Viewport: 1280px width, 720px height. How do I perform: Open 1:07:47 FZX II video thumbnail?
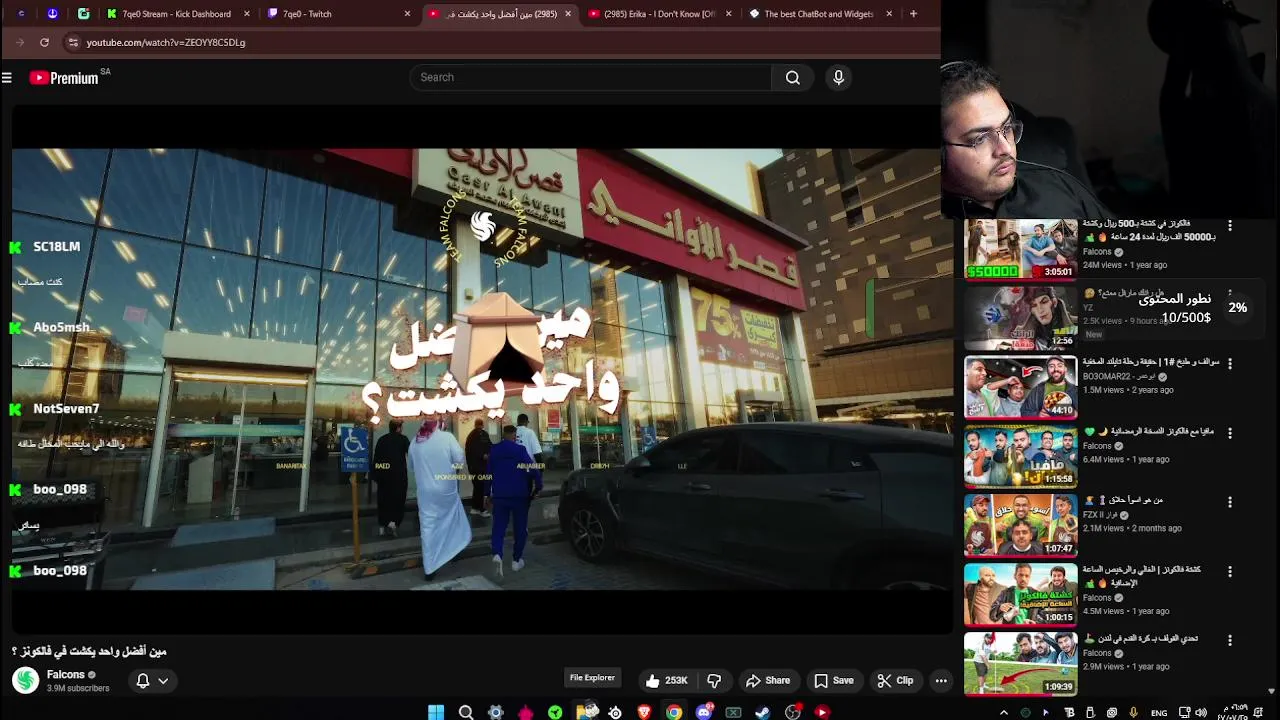pyautogui.click(x=1020, y=525)
